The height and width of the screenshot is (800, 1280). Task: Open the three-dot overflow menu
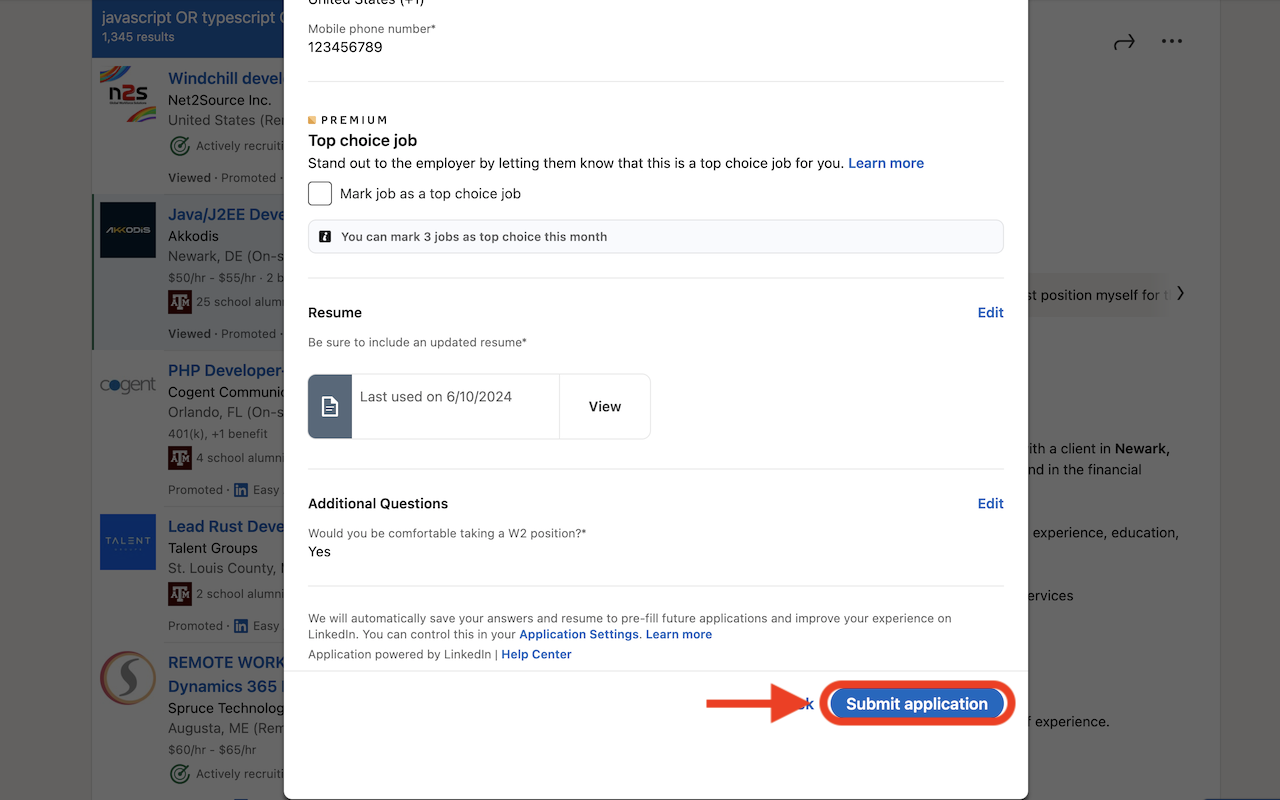pos(1171,40)
